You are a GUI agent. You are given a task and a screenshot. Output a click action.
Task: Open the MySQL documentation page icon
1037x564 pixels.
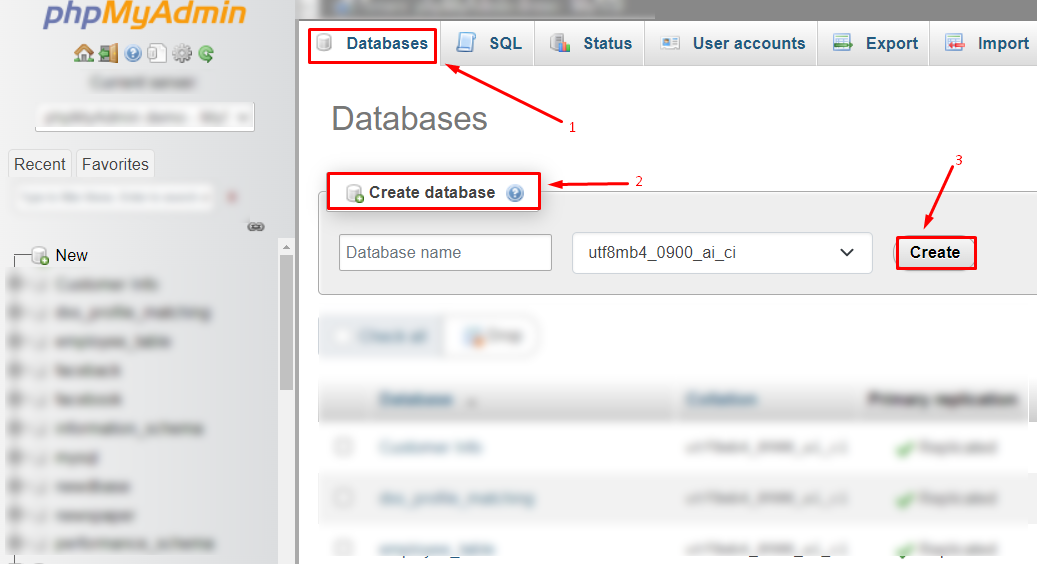pyautogui.click(x=157, y=54)
